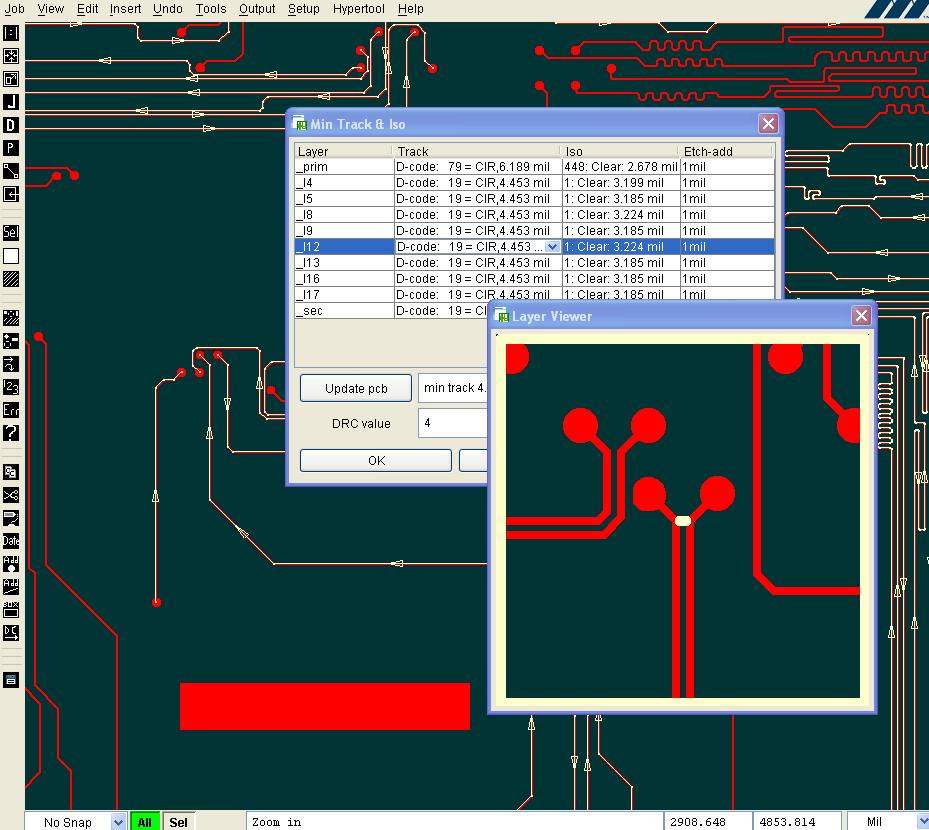929x830 pixels.
Task: Open the Help menu
Action: tap(411, 9)
